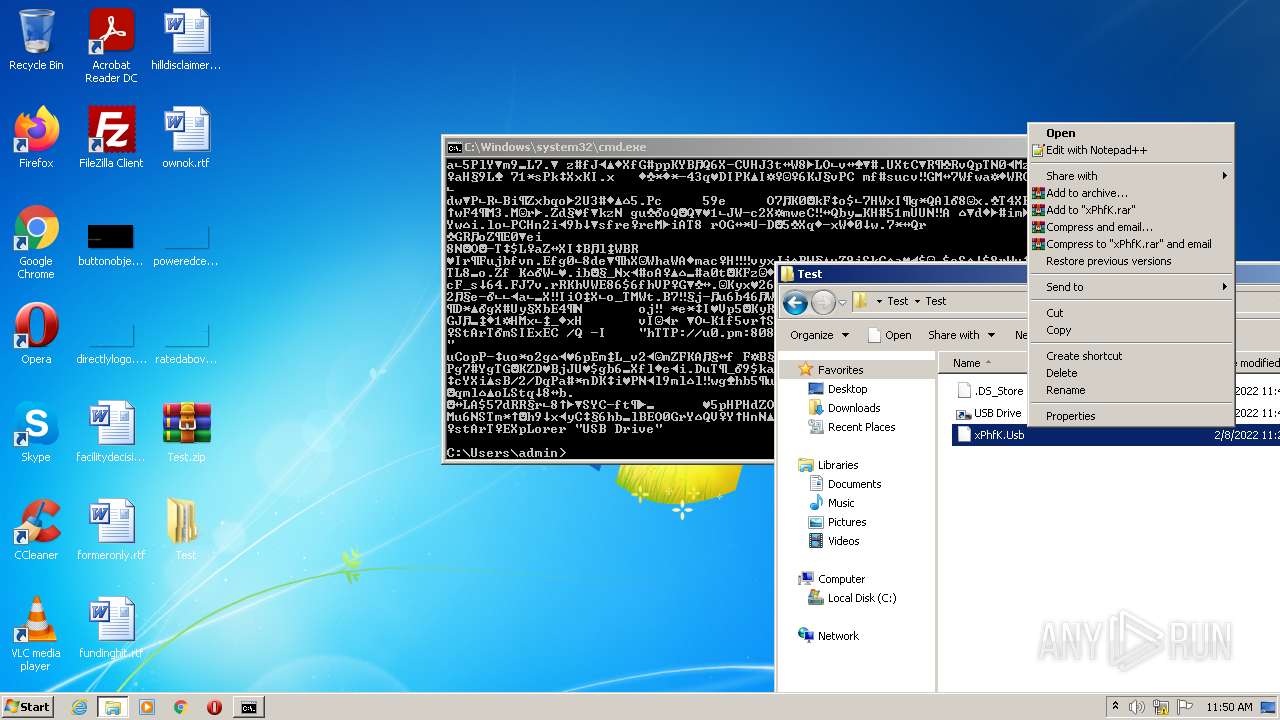This screenshot has height=720, width=1280.
Task: Select Documents library
Action: tap(854, 484)
